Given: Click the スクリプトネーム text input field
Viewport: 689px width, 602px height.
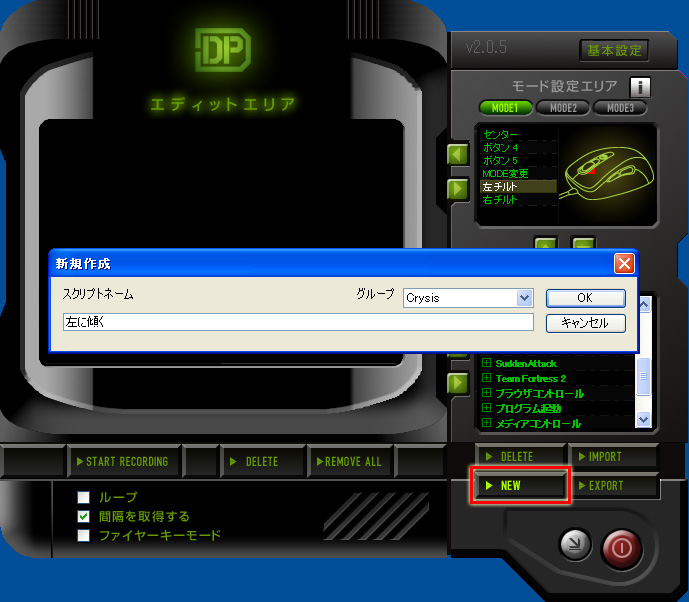Looking at the screenshot, I should point(297,323).
